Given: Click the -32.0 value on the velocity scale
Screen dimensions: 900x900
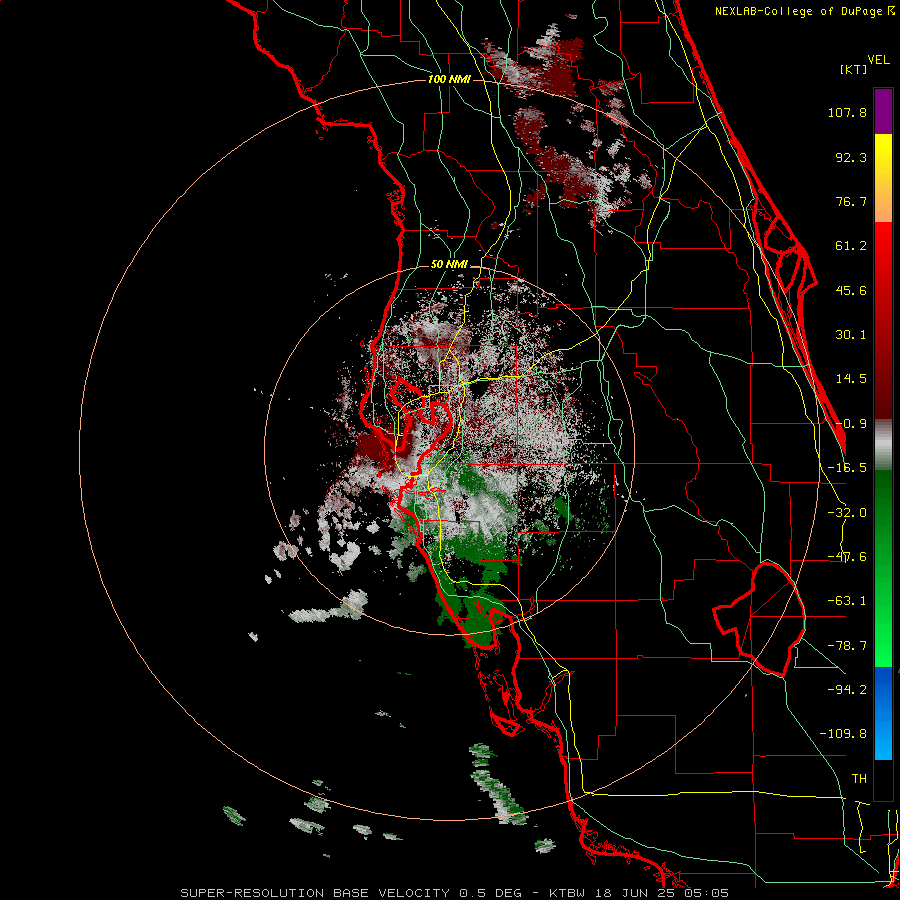Looking at the screenshot, I should tap(847, 513).
